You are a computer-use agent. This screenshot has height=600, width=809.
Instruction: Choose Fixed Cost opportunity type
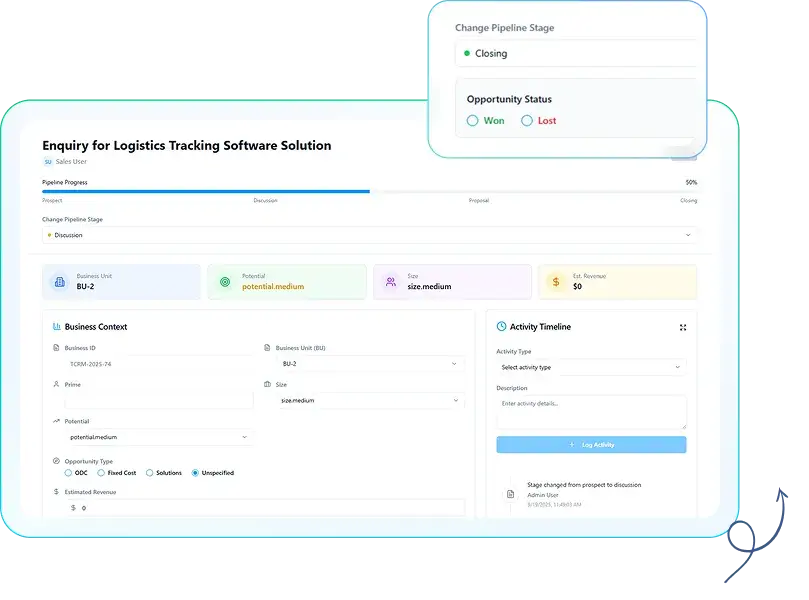(x=101, y=473)
